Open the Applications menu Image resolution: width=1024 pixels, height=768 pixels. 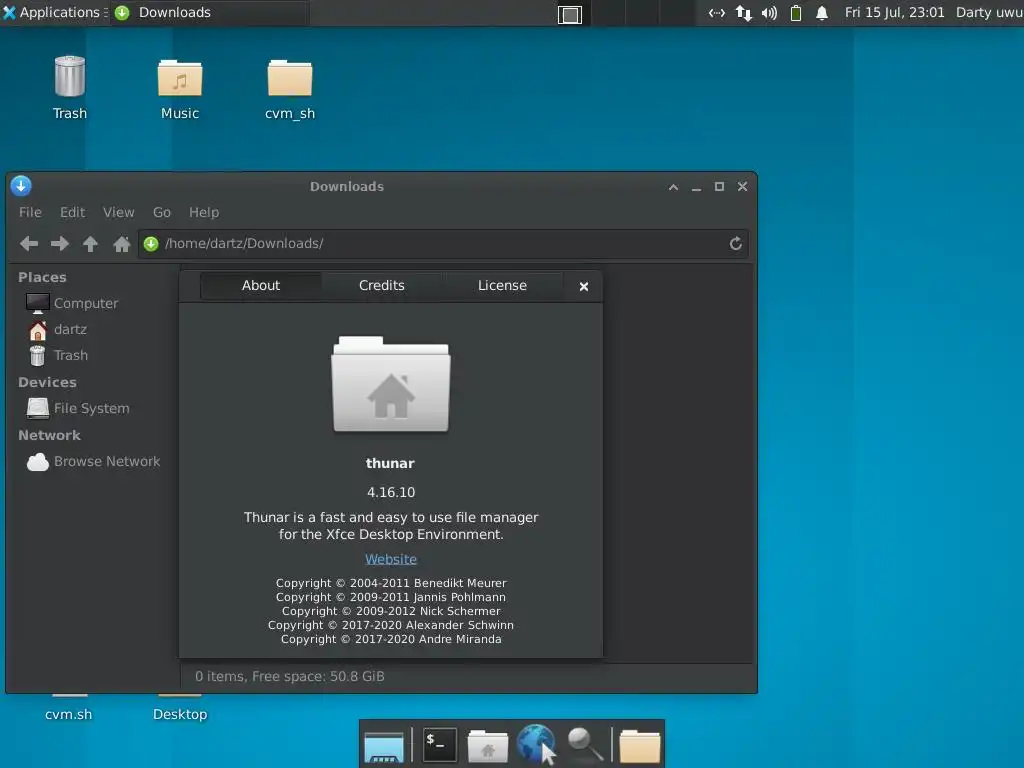52,12
